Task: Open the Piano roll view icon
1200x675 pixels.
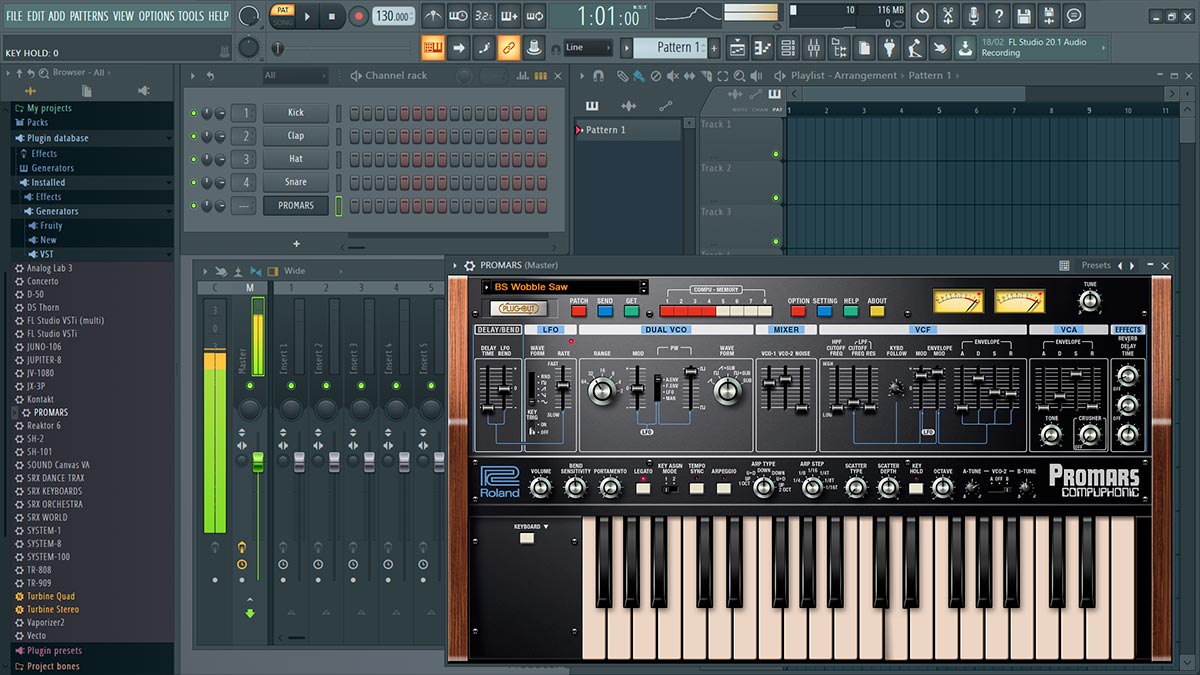Action: point(763,47)
